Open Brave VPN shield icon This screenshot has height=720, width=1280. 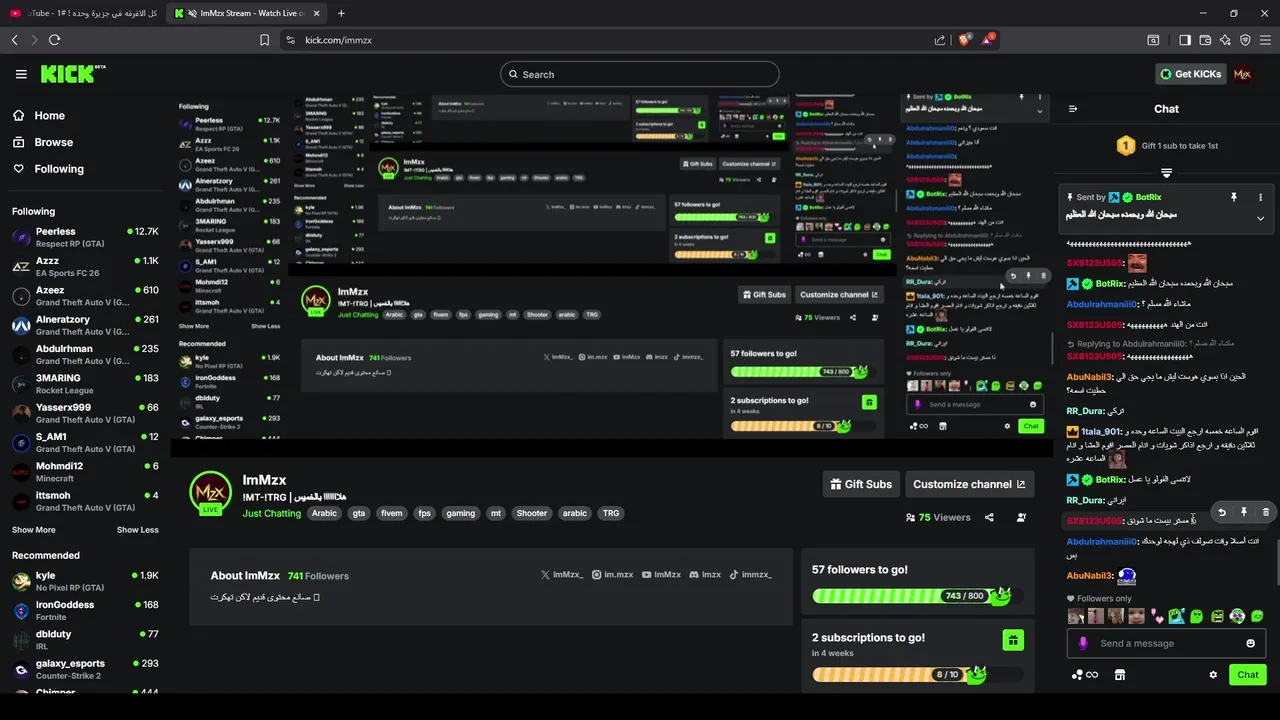pyautogui.click(x=1245, y=40)
